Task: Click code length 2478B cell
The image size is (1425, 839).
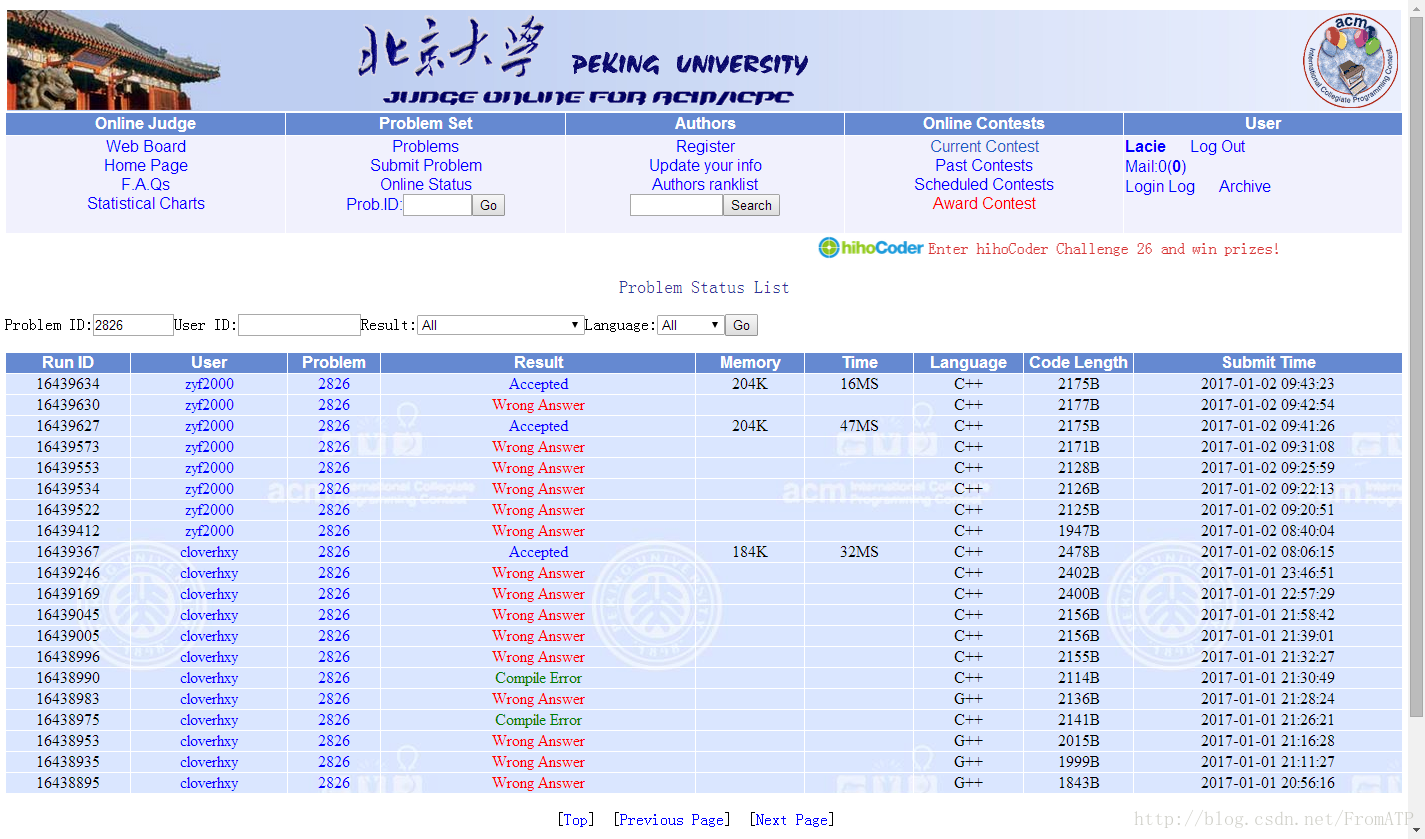Action: (1078, 552)
